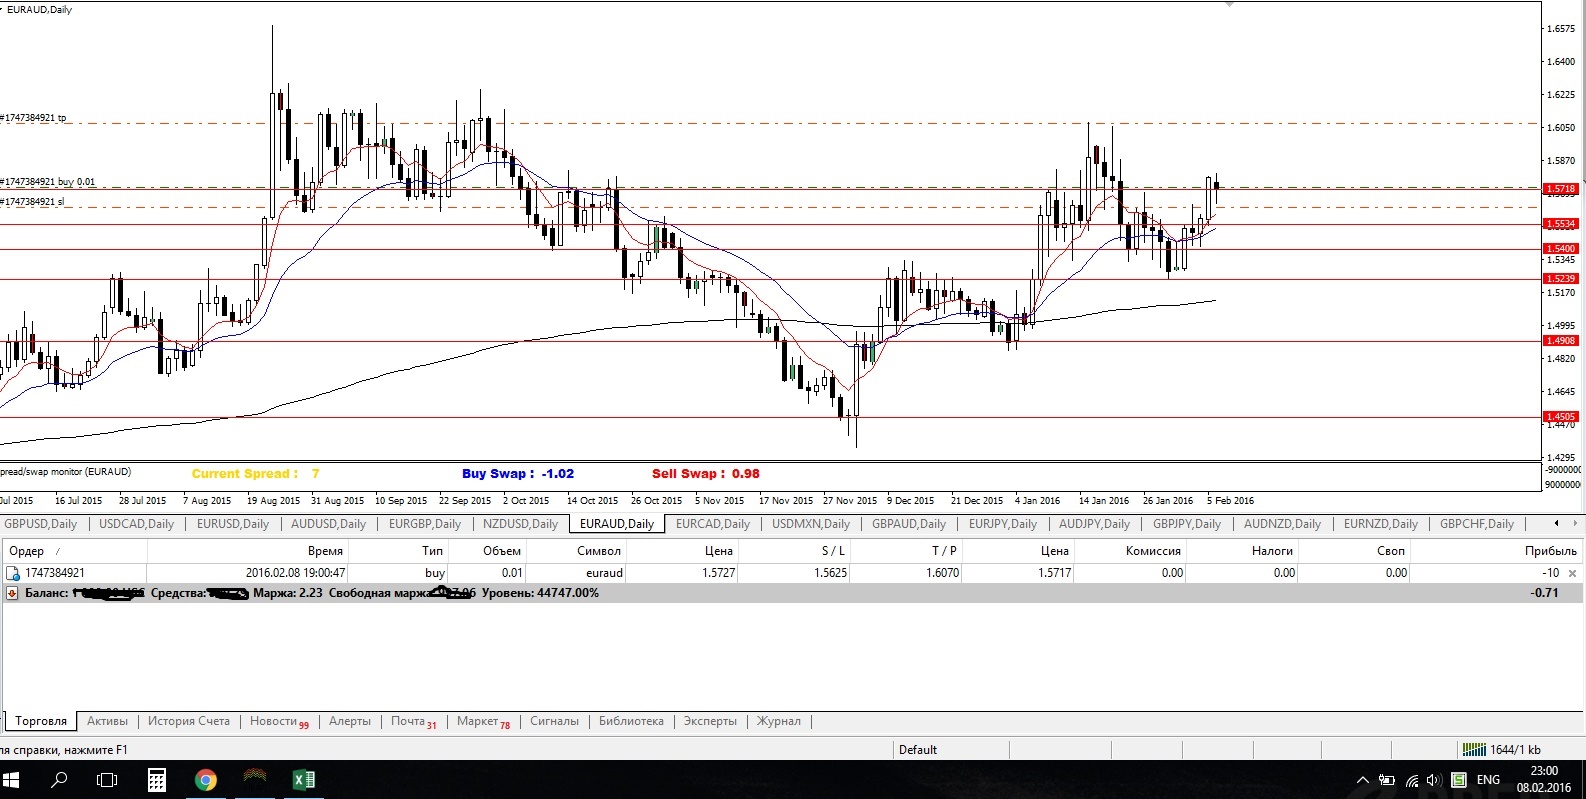Open Google Chrome from the taskbar
This screenshot has width=1586, height=799.
coord(206,780)
